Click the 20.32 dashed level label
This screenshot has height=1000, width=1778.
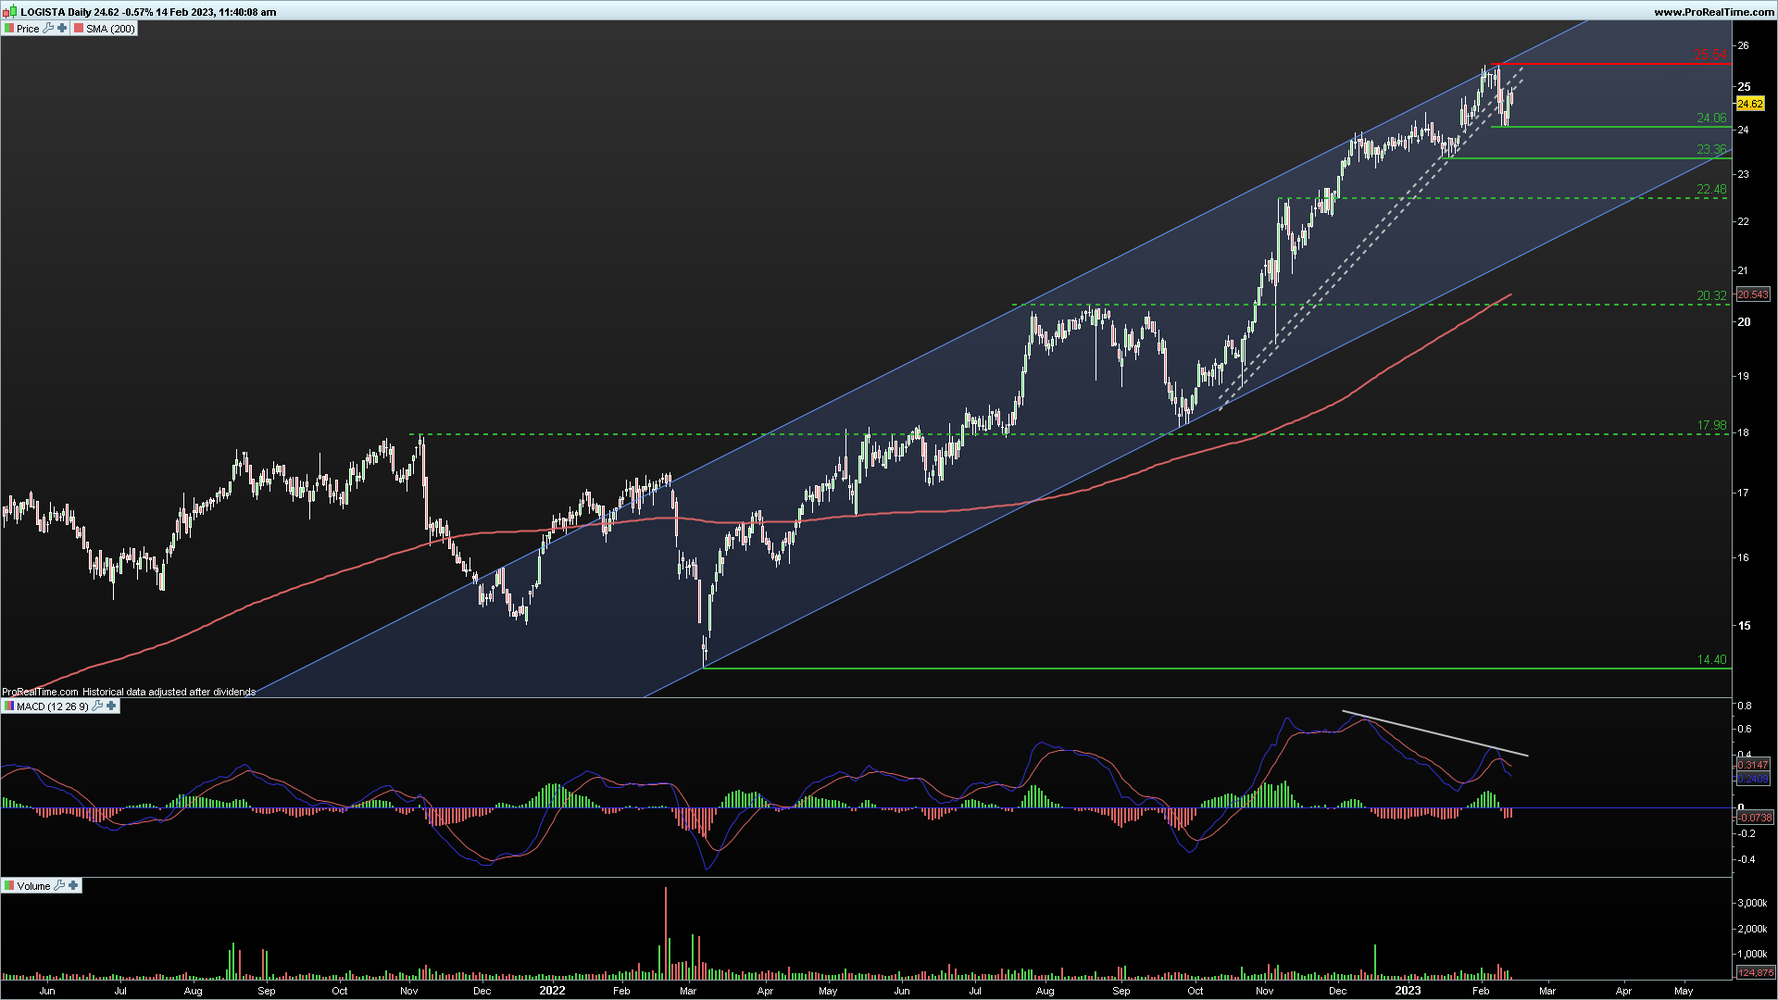(x=1711, y=295)
